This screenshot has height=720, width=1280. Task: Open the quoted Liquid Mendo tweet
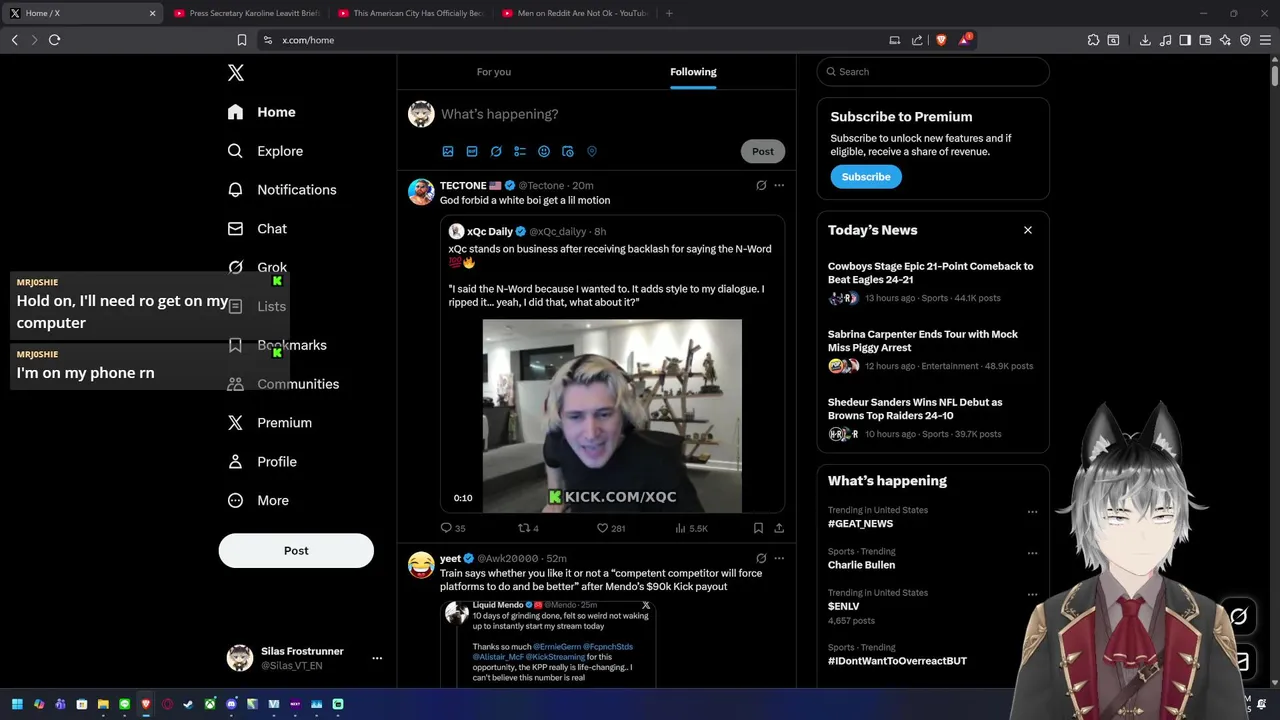549,643
